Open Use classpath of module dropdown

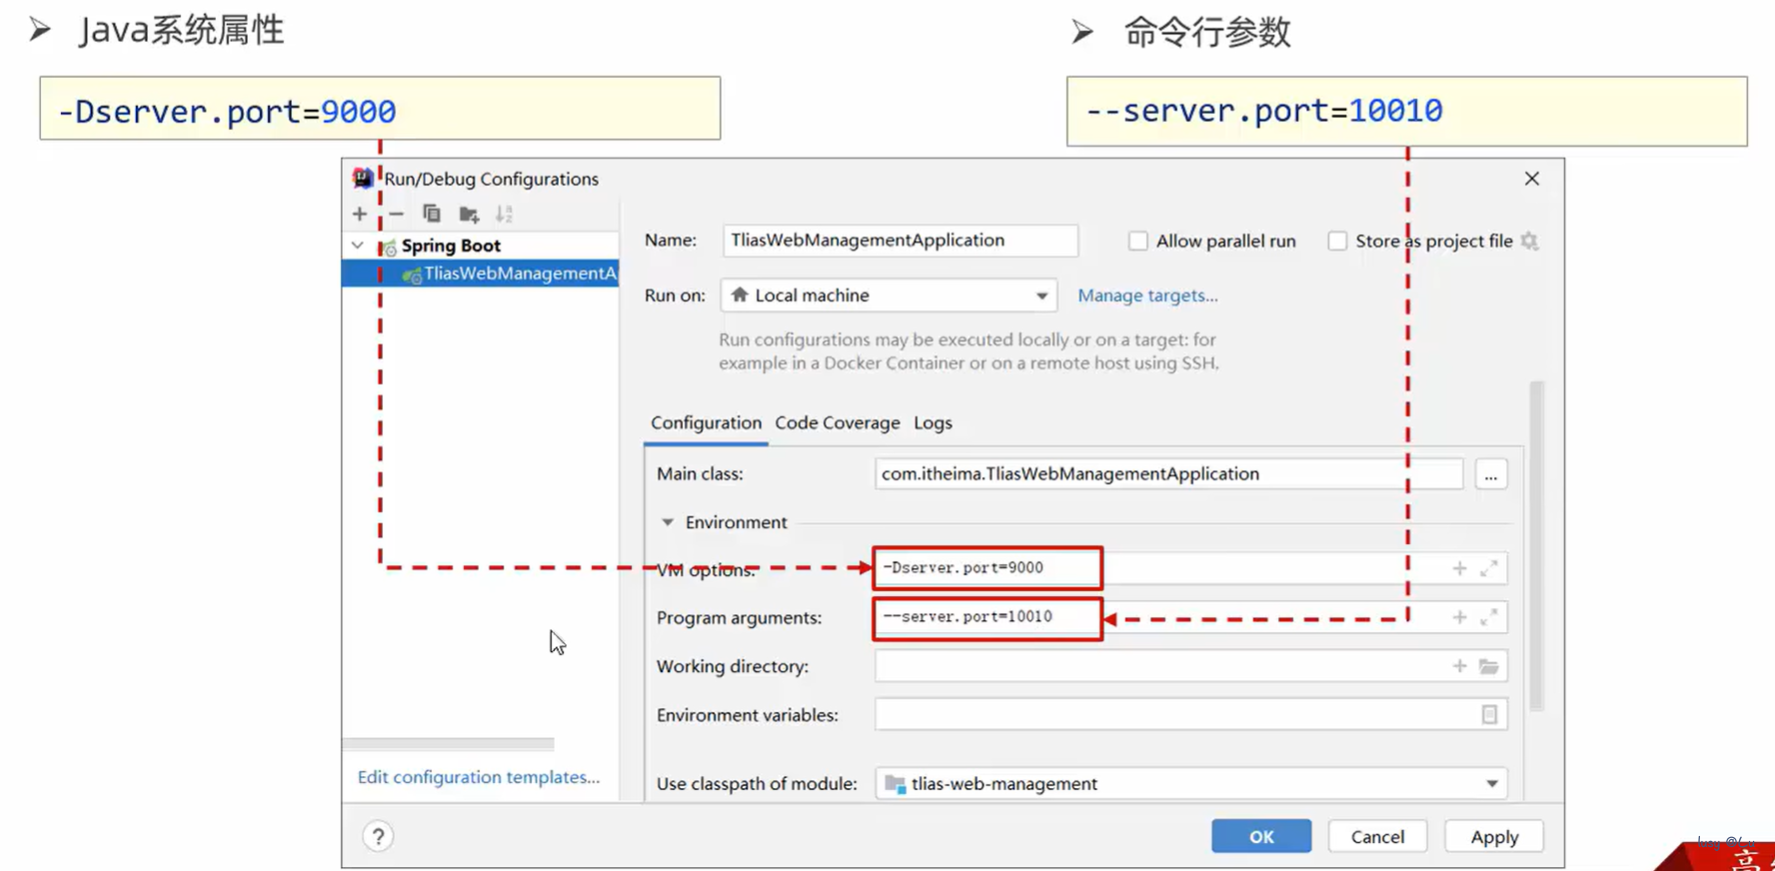click(1191, 784)
